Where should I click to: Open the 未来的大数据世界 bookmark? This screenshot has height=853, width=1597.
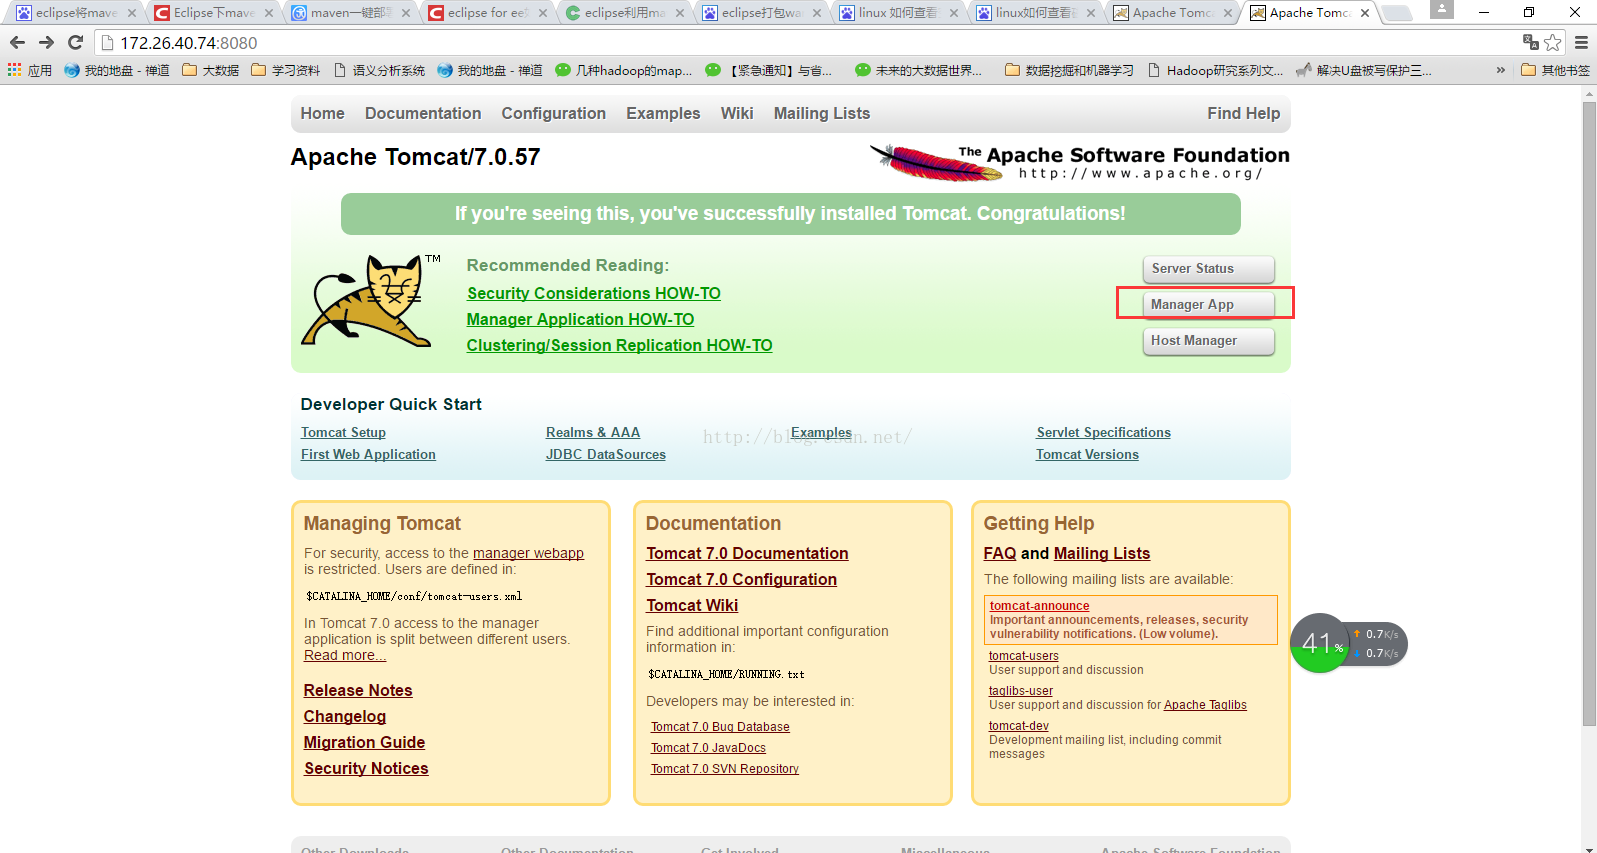click(919, 70)
